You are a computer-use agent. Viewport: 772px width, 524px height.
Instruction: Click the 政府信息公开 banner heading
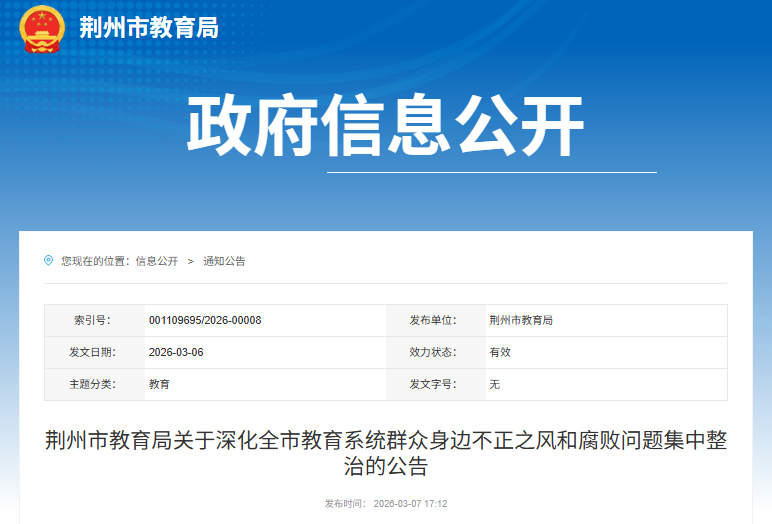385,128
